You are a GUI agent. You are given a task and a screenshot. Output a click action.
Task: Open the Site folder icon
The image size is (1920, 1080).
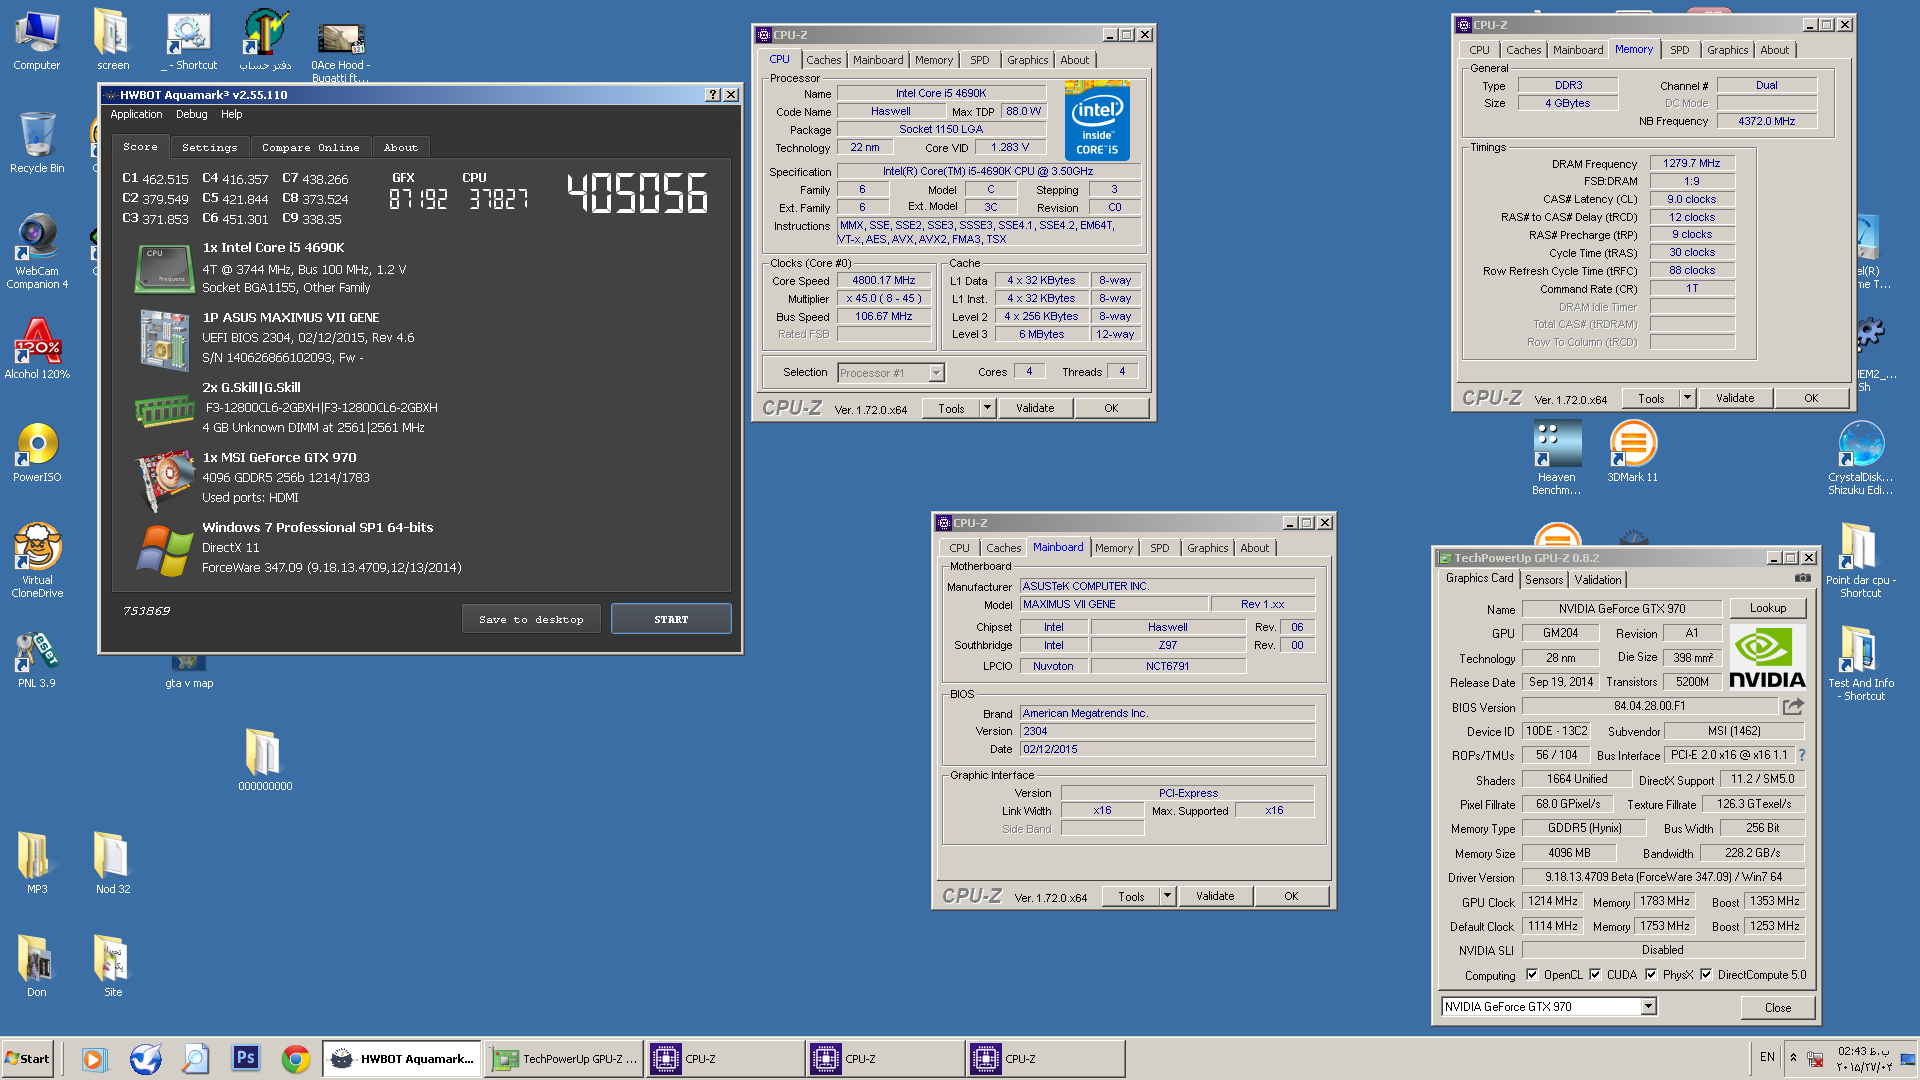(113, 967)
